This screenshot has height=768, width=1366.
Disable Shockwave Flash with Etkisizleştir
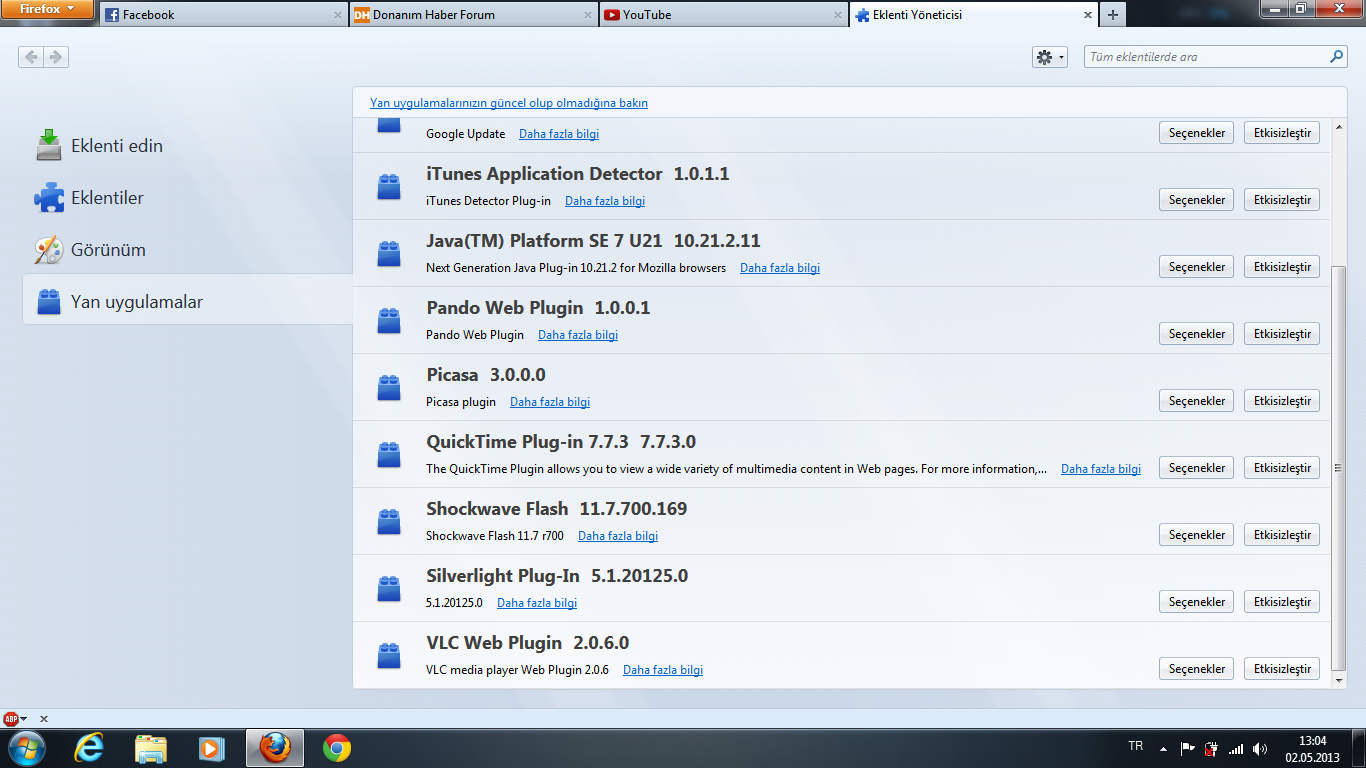click(1282, 535)
